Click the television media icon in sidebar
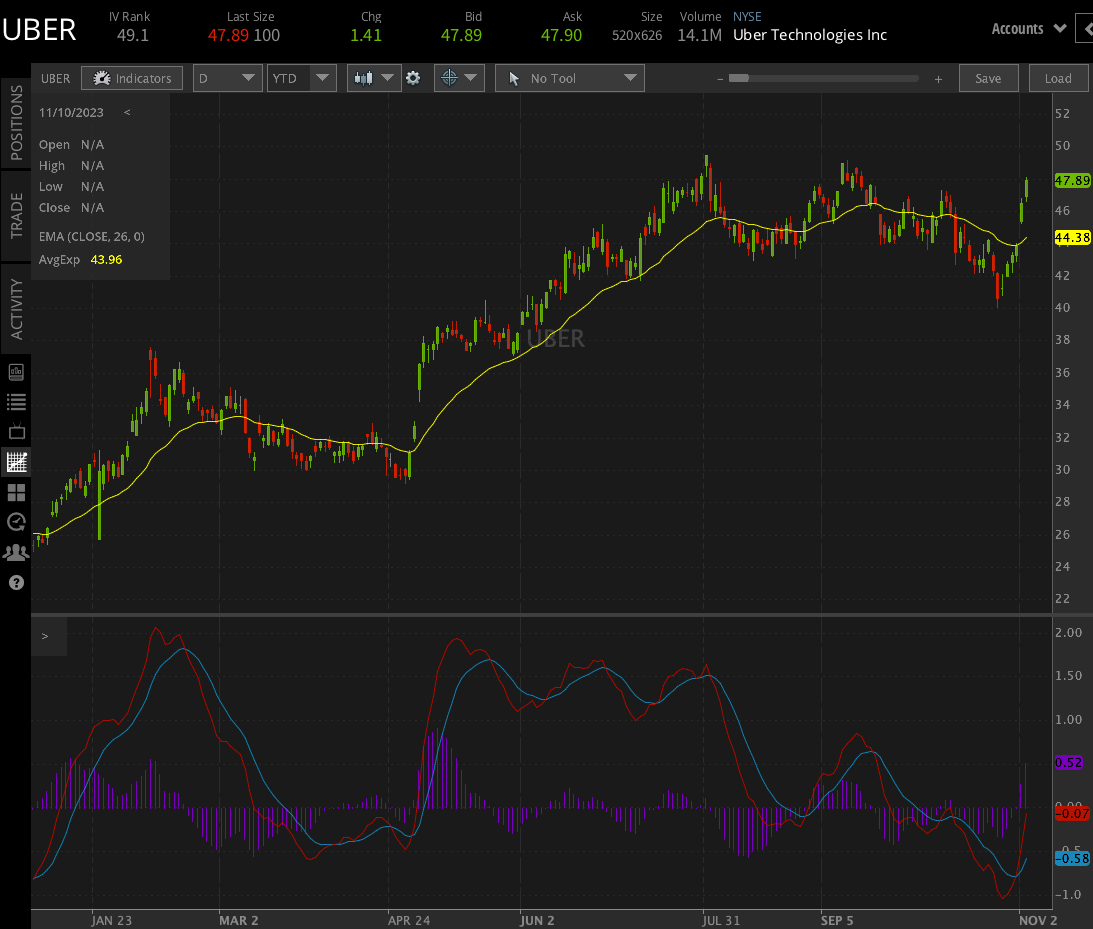Image resolution: width=1093 pixels, height=929 pixels. coord(16,432)
